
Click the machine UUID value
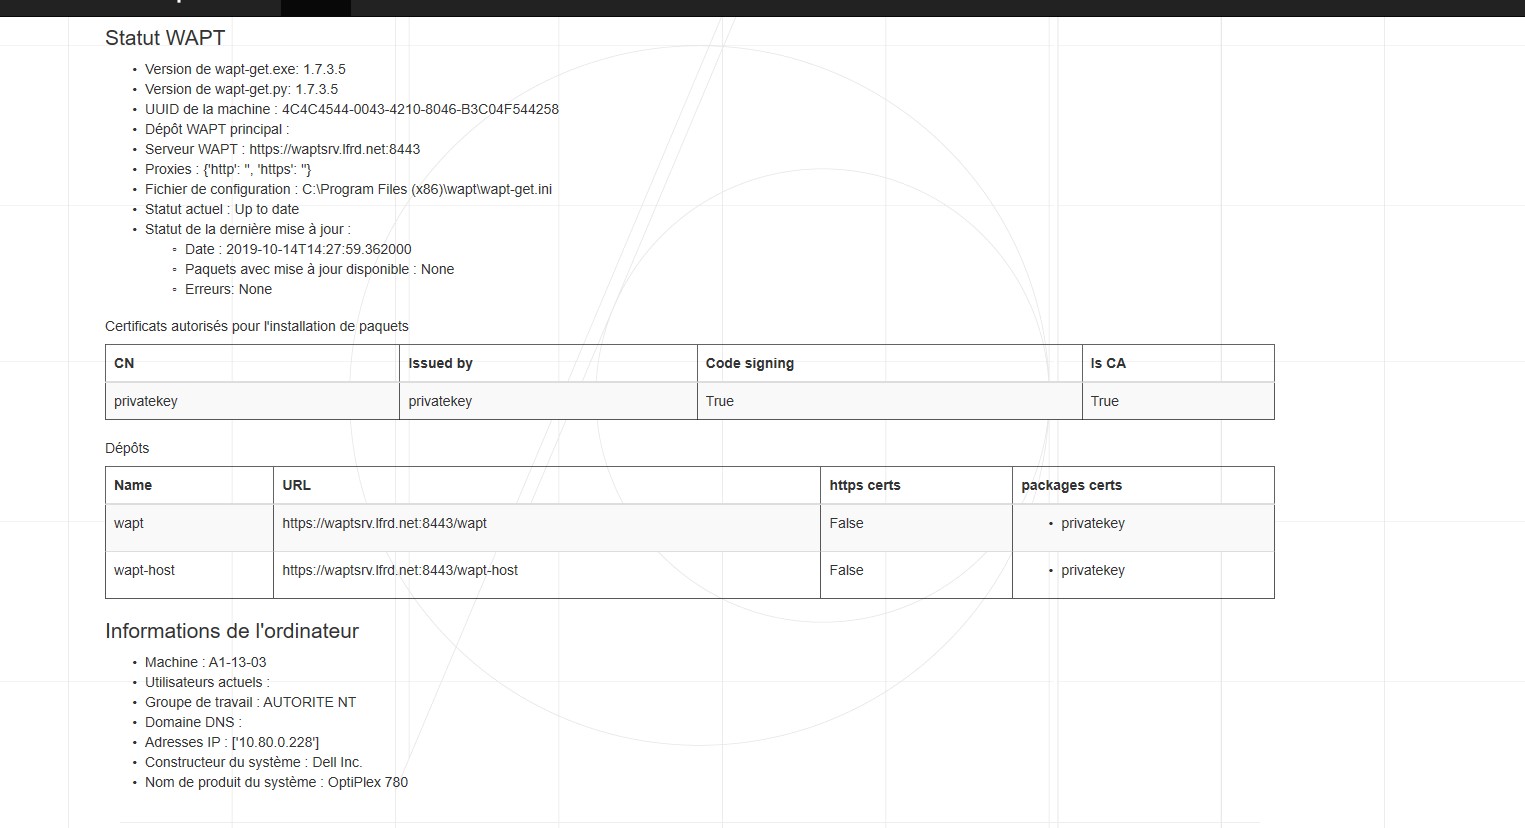[420, 109]
